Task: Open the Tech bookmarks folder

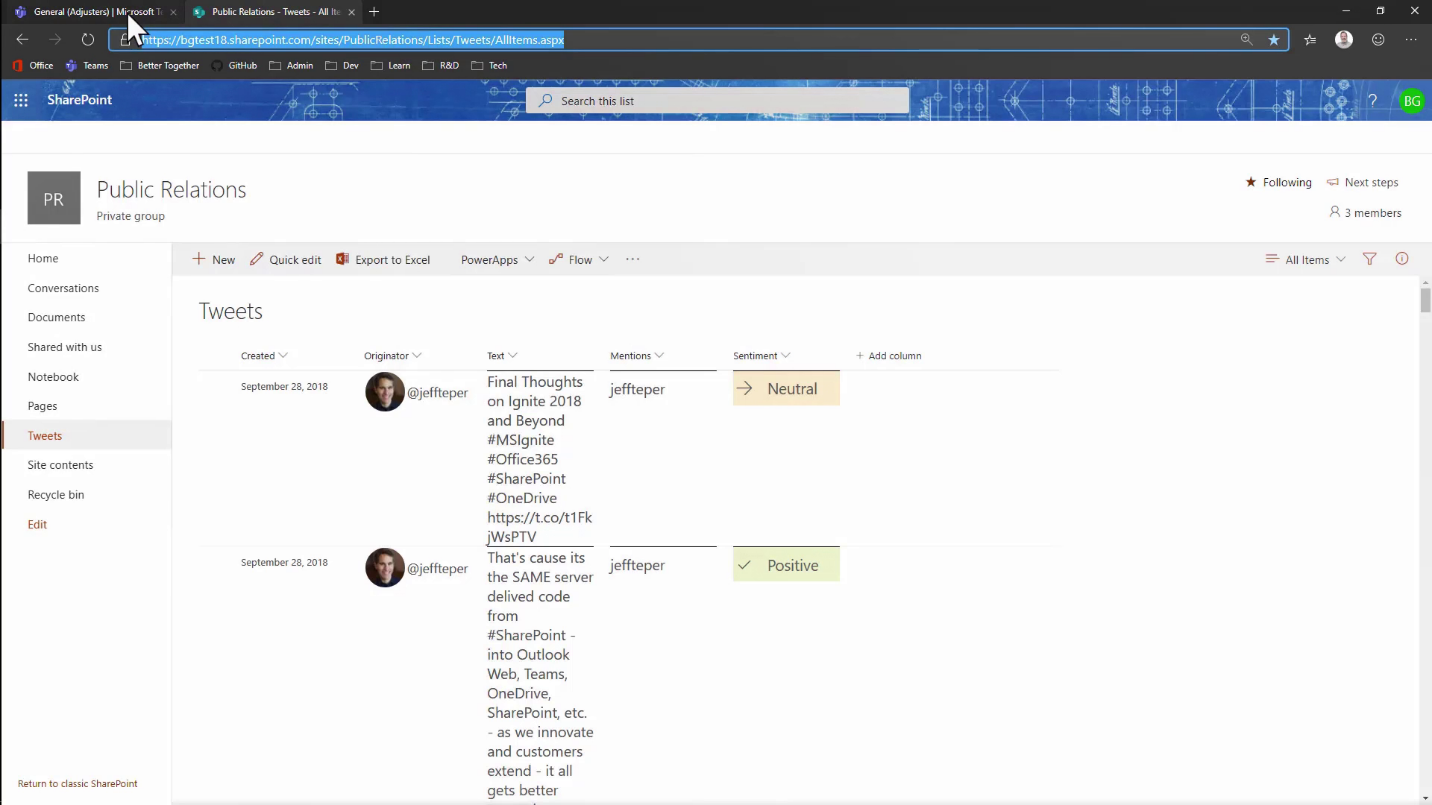Action: [489, 66]
